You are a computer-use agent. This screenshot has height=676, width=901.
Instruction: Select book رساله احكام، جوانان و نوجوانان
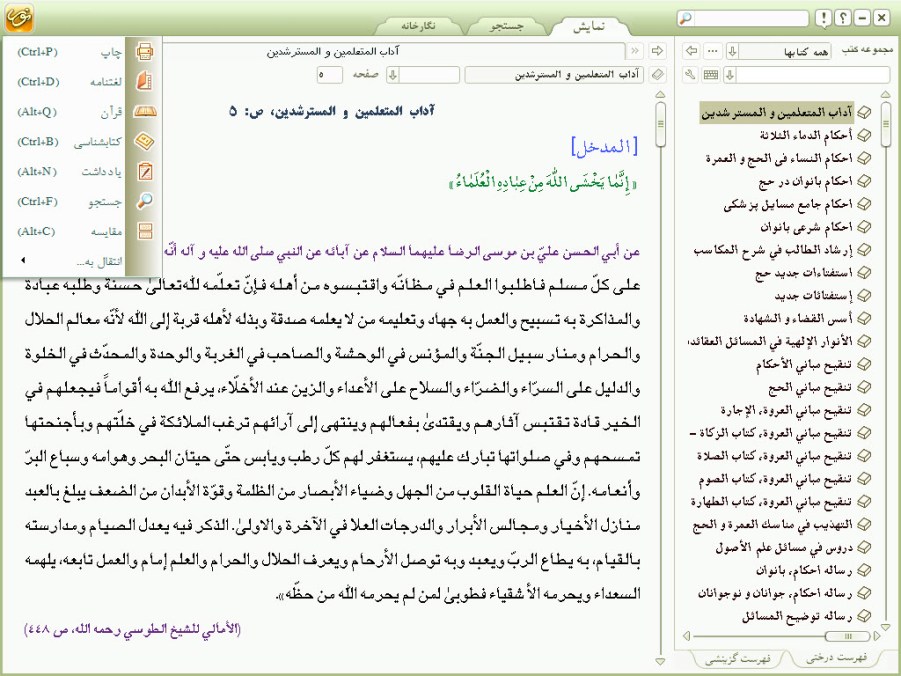[775, 593]
